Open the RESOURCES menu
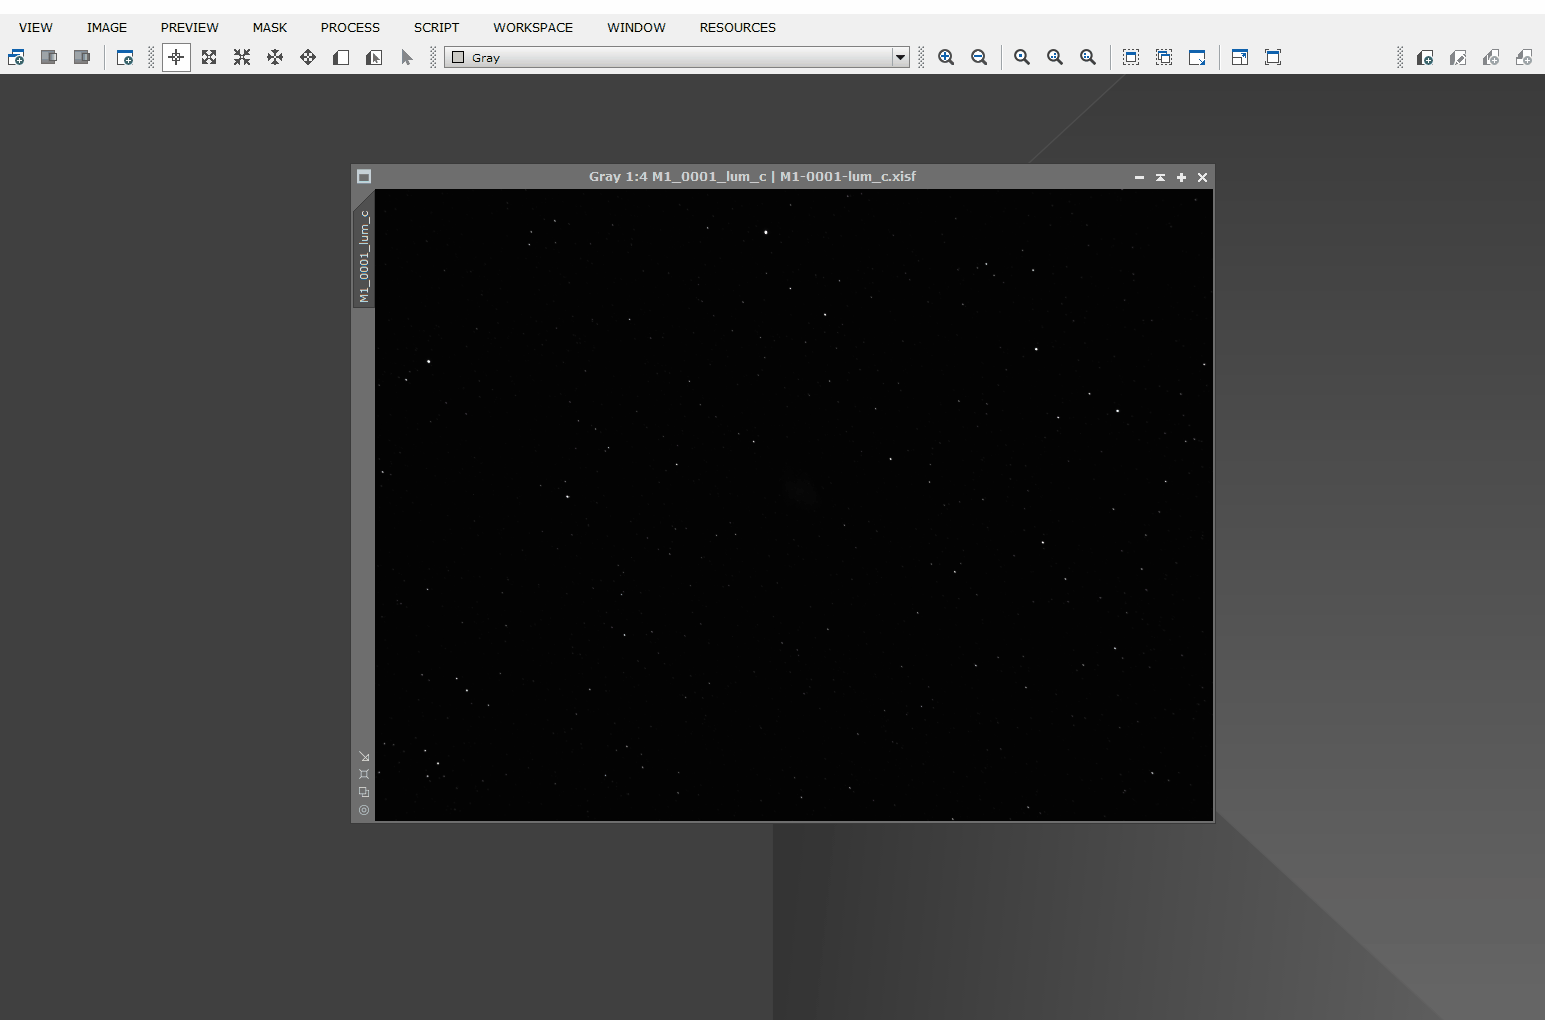1545x1020 pixels. (738, 27)
